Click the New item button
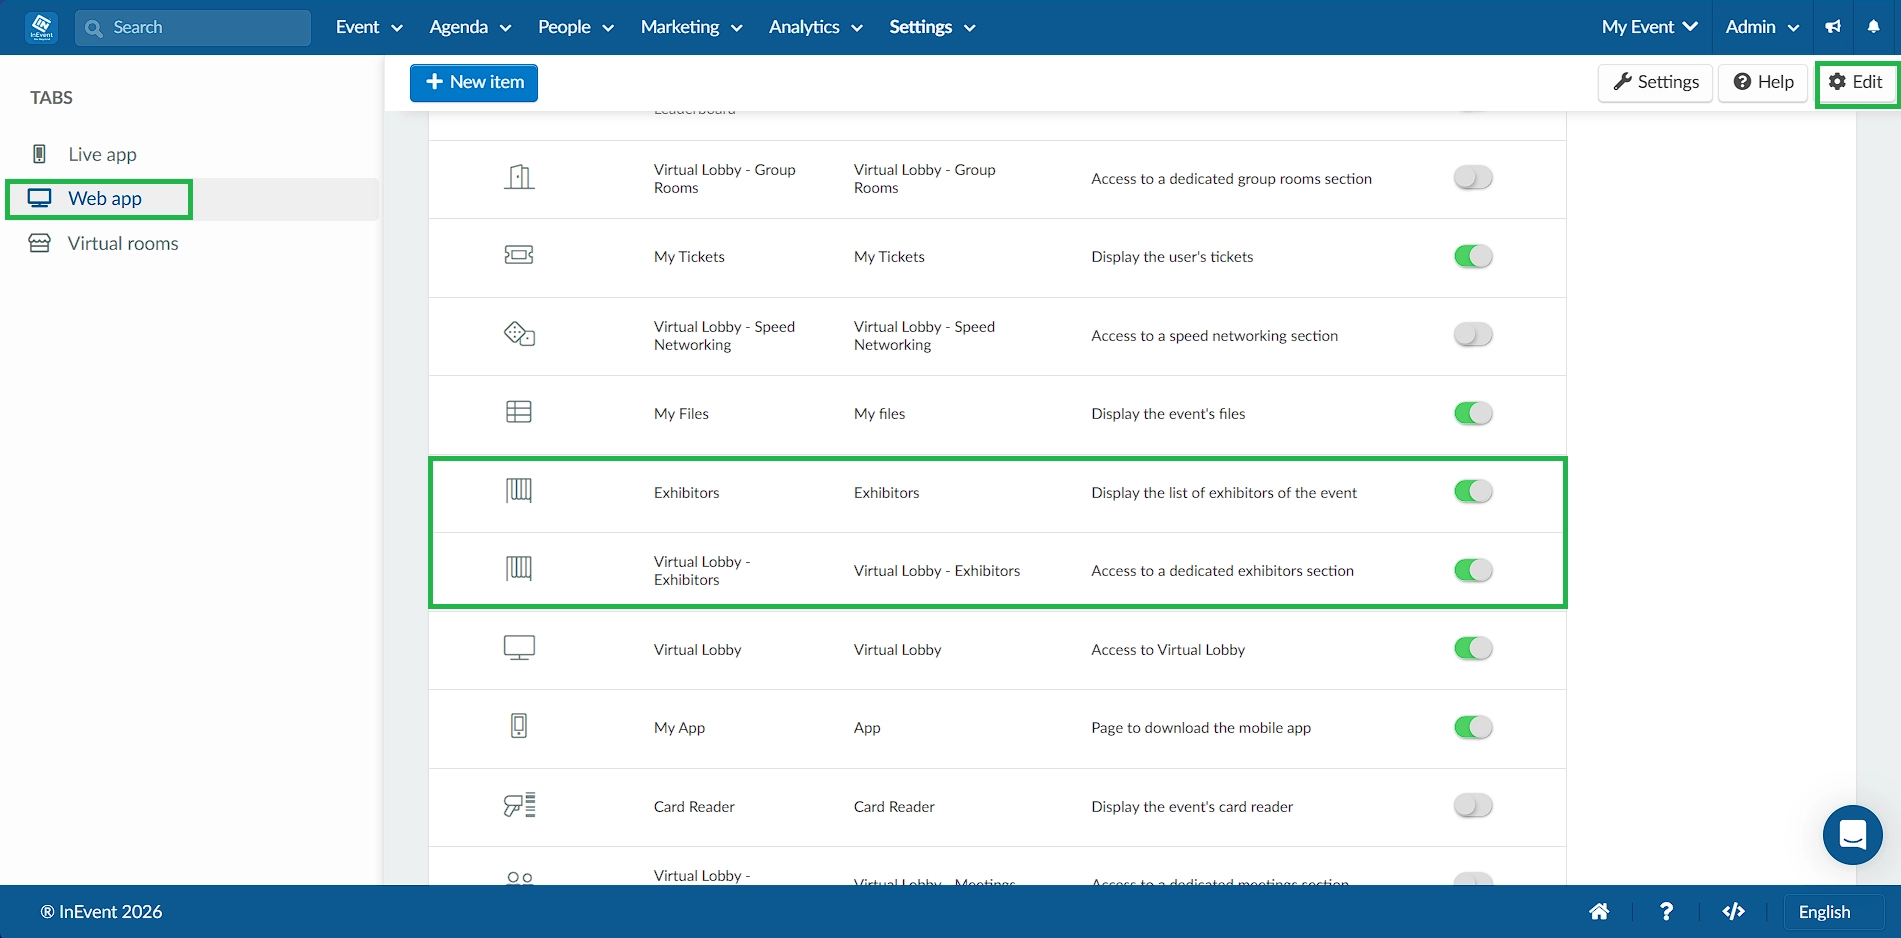Image resolution: width=1901 pixels, height=938 pixels. click(474, 83)
